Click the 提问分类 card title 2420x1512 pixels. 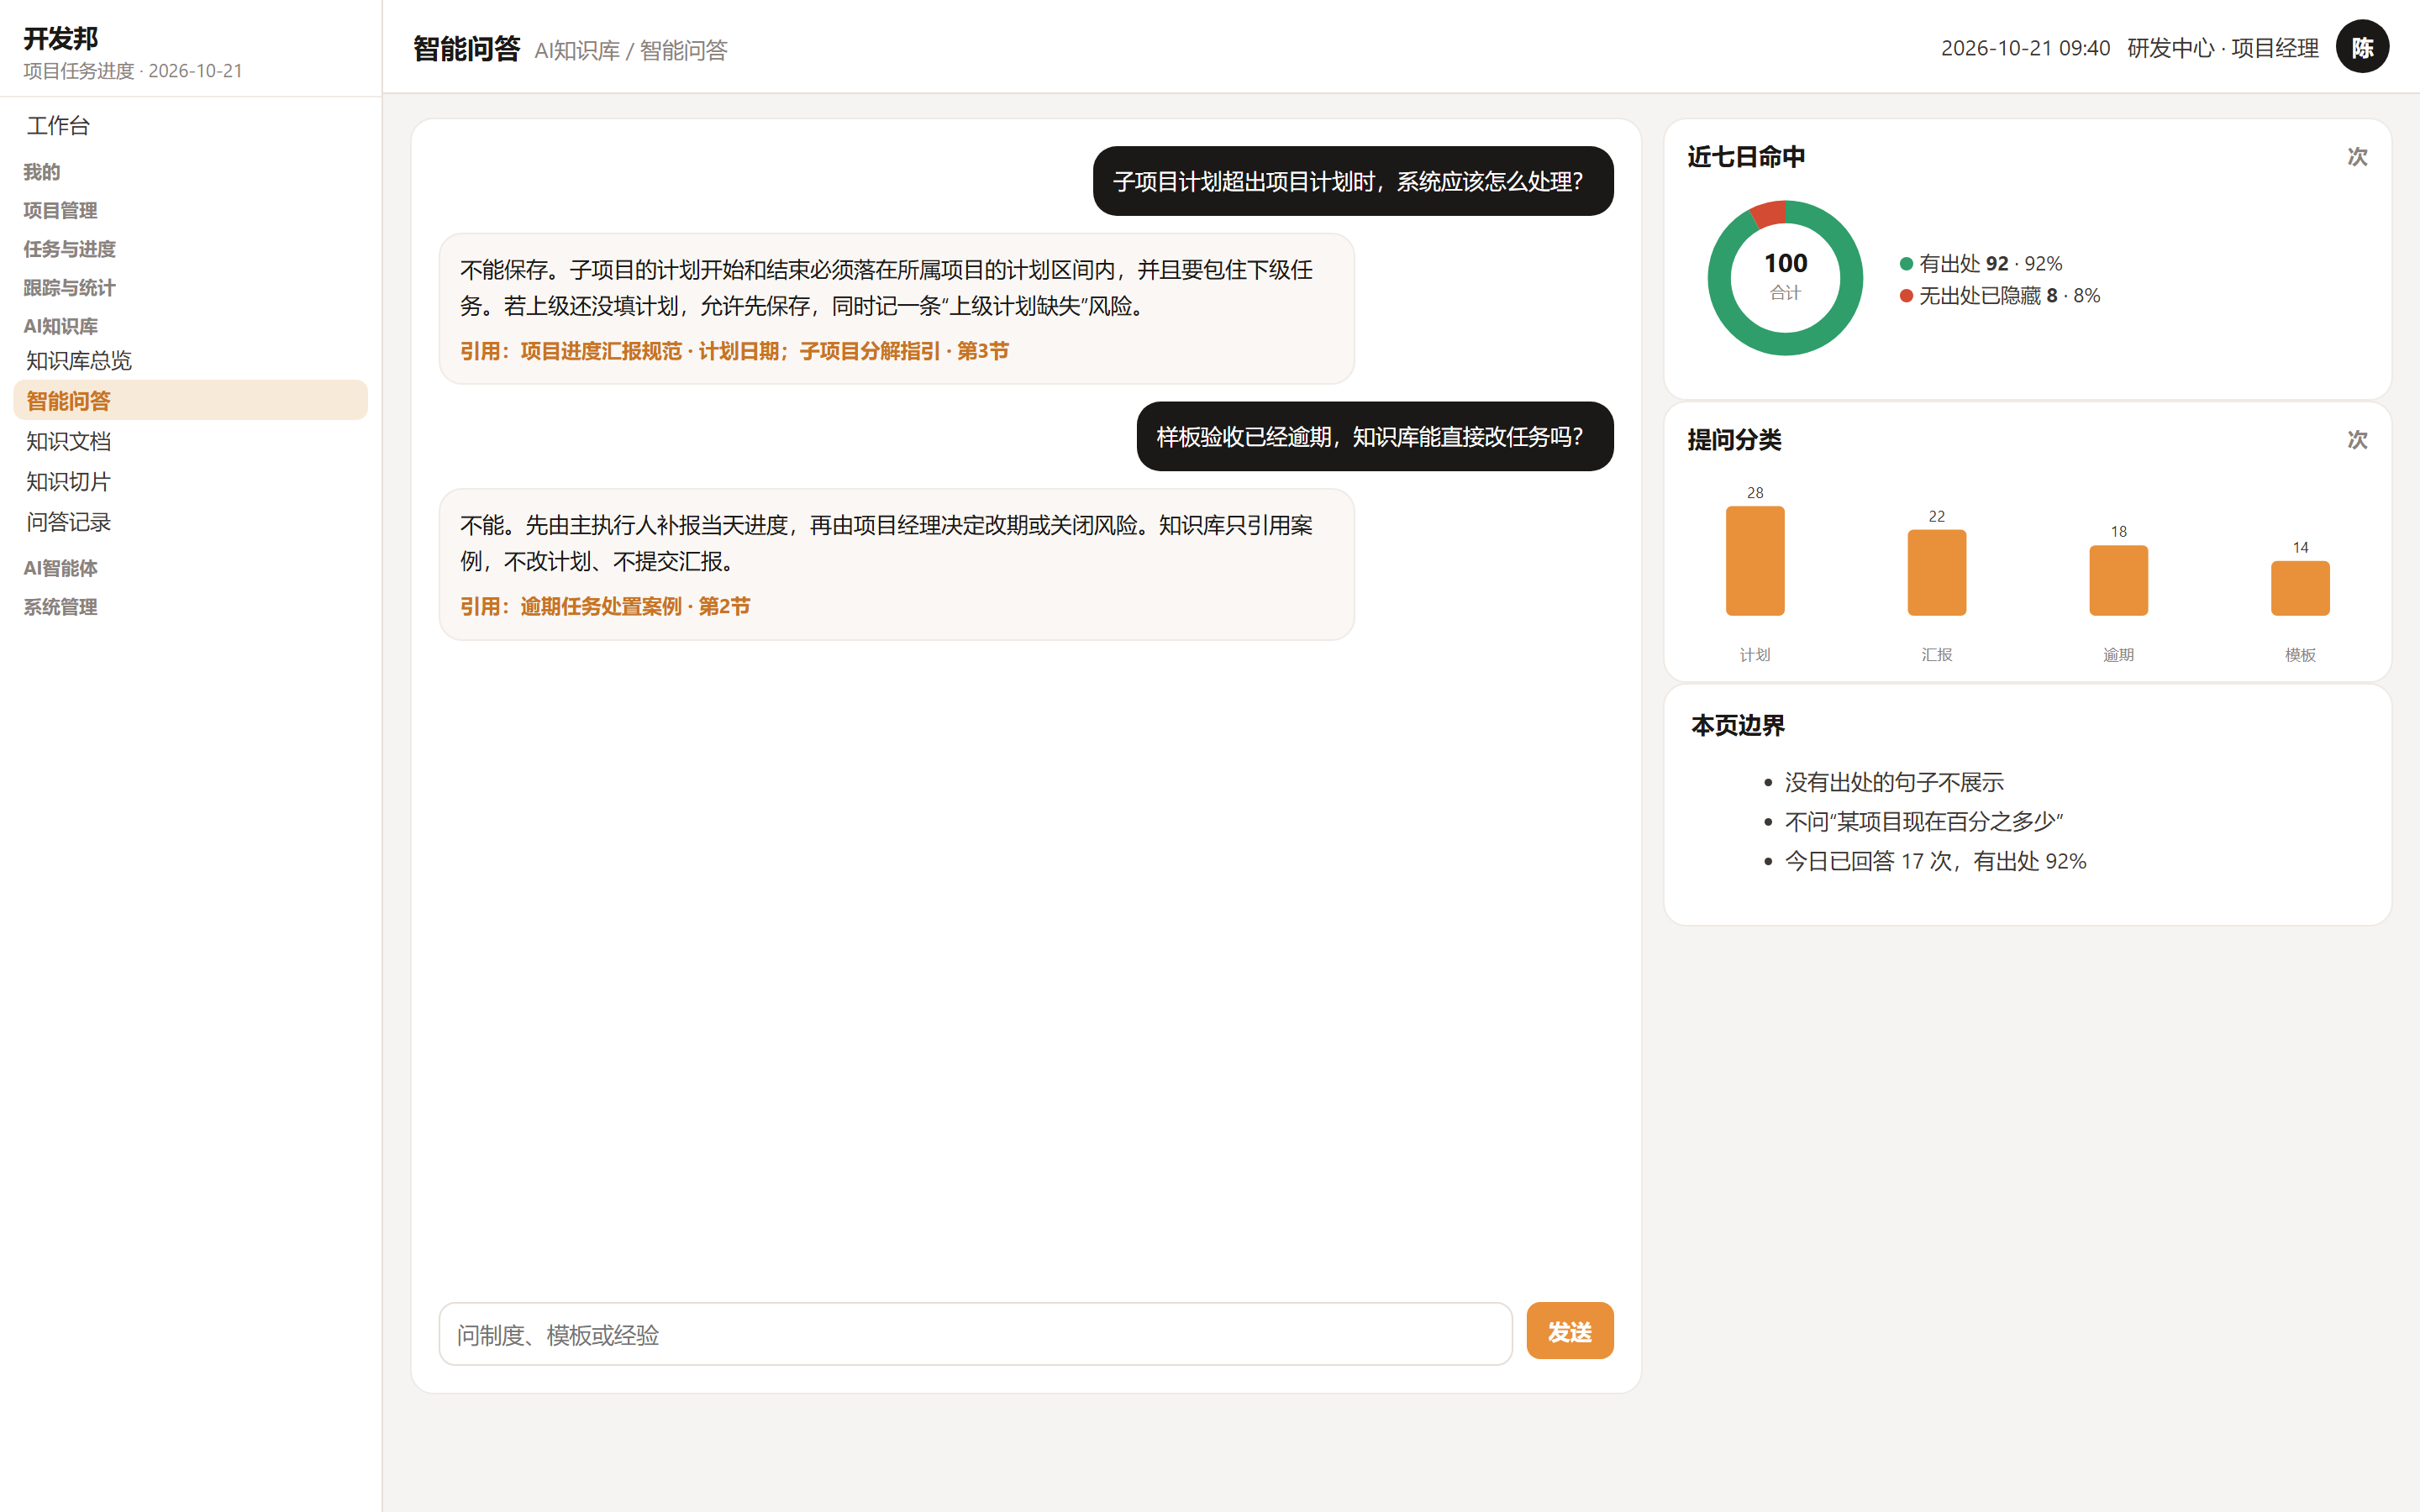pyautogui.click(x=1734, y=440)
